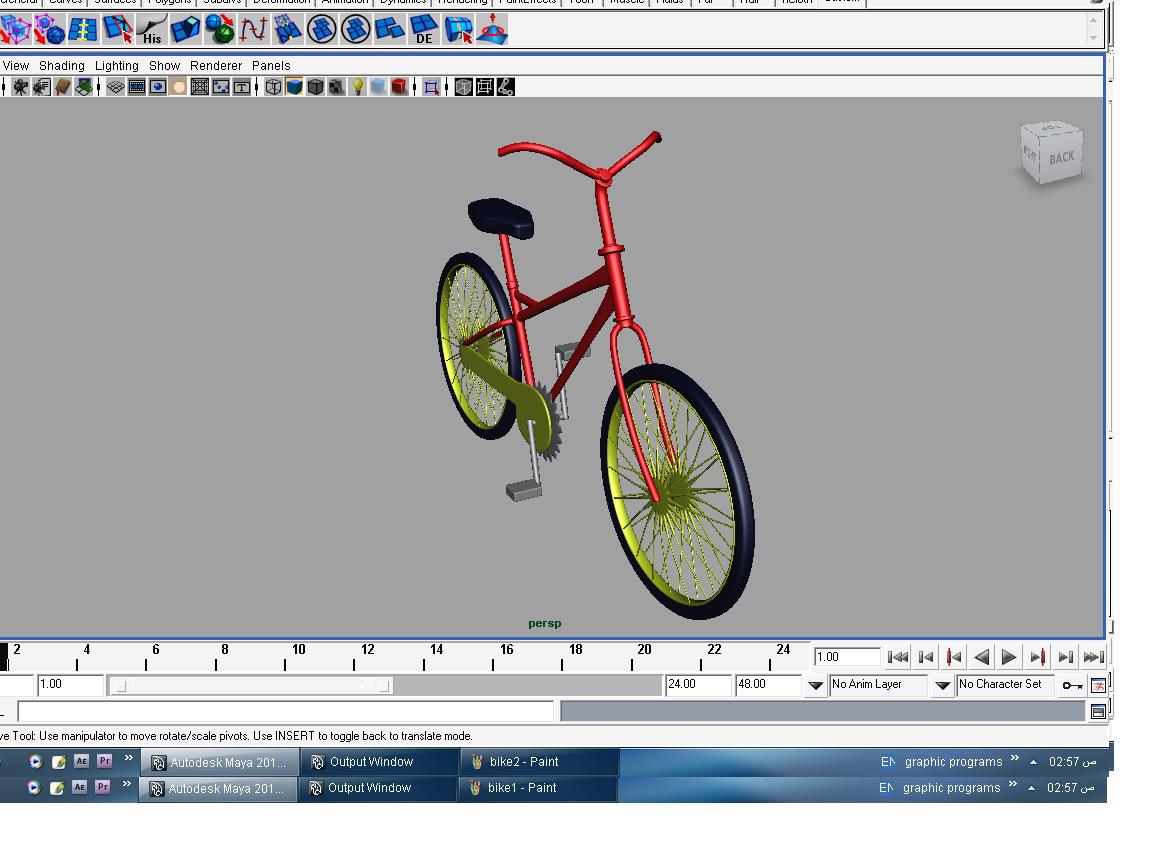Click the animation end time field 48.00

pos(768,684)
